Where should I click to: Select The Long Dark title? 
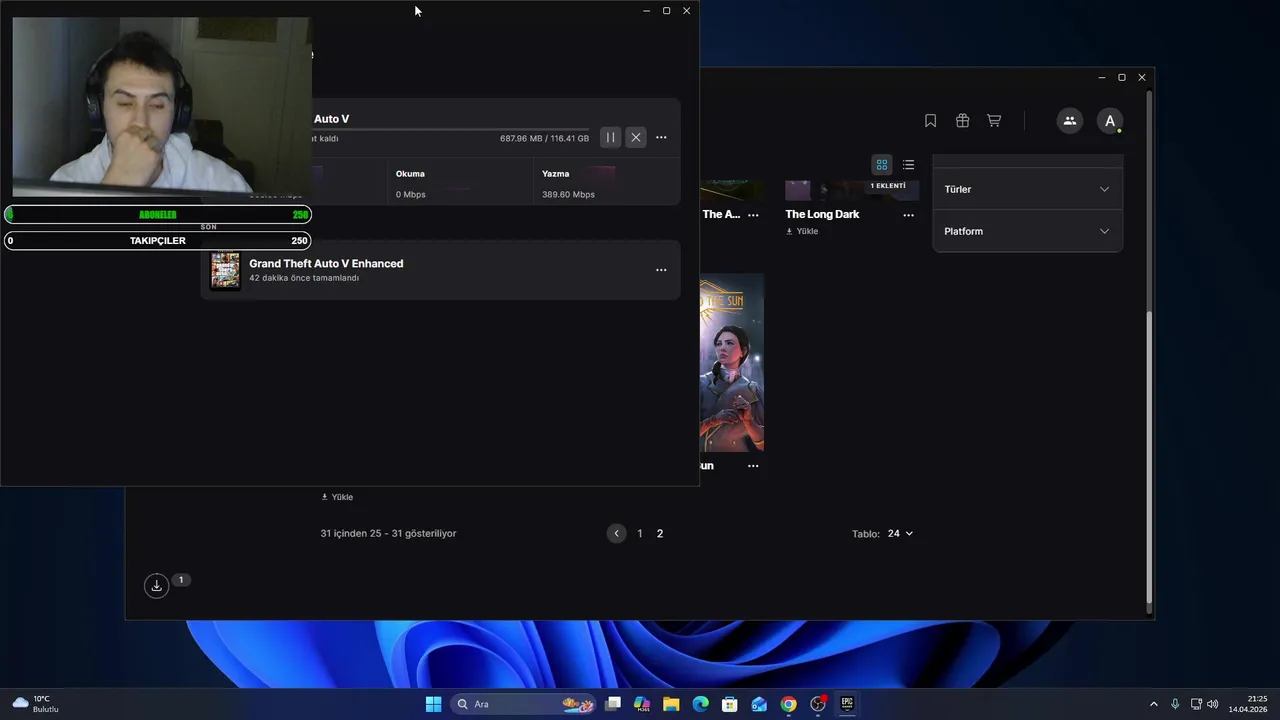point(822,214)
